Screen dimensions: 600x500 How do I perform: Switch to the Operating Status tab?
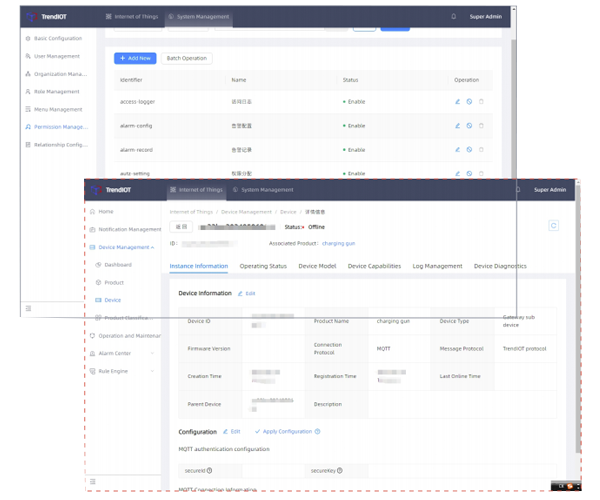tap(263, 266)
